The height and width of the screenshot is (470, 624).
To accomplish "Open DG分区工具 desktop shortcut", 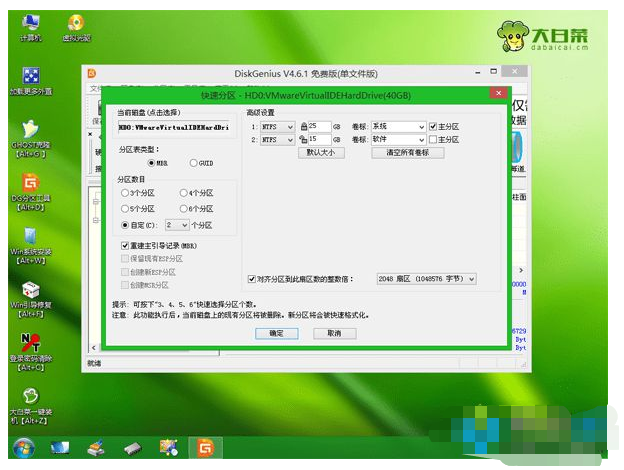I will (x=30, y=189).
